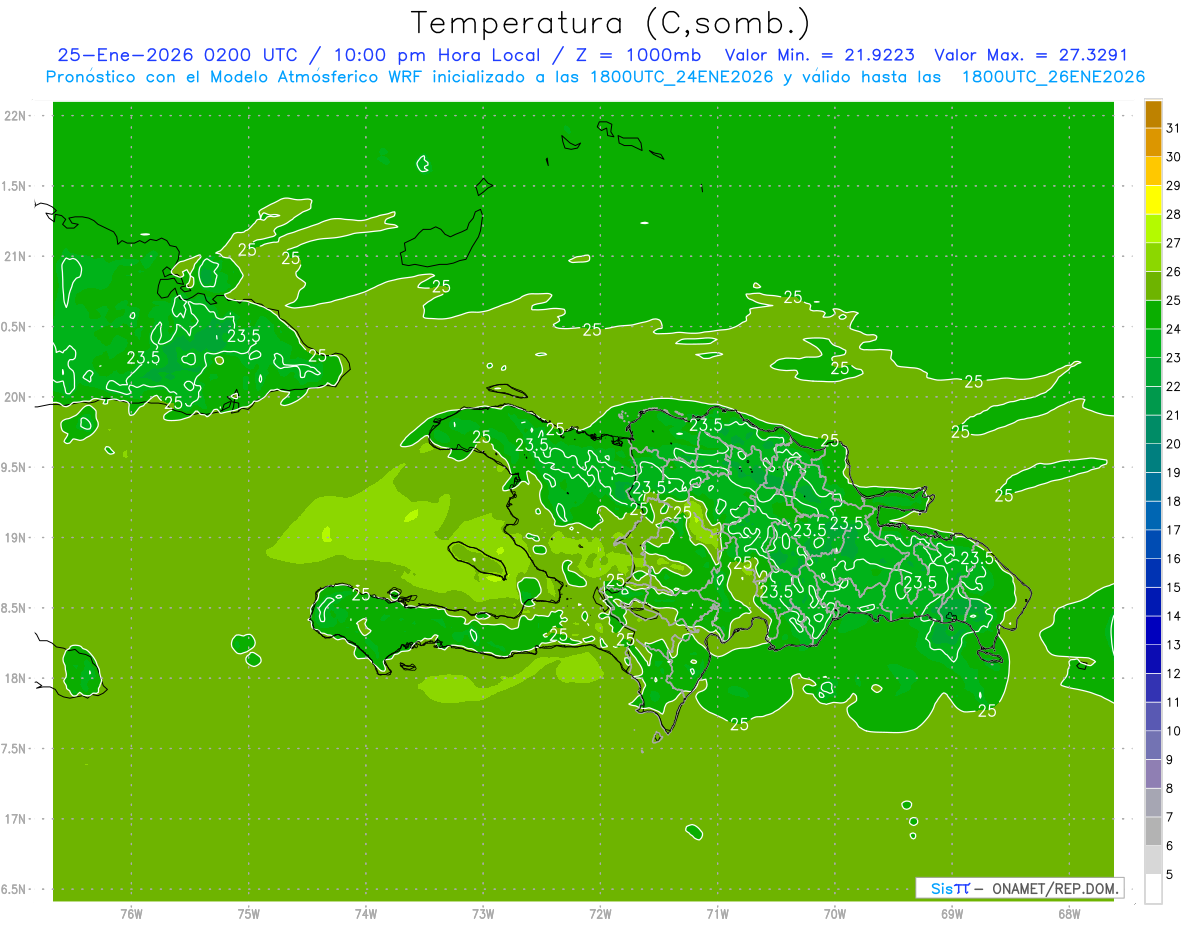Screen dimensions: 1200x927
Task: Click the gray swatch between 6 and 7
Action: pyautogui.click(x=1153, y=831)
